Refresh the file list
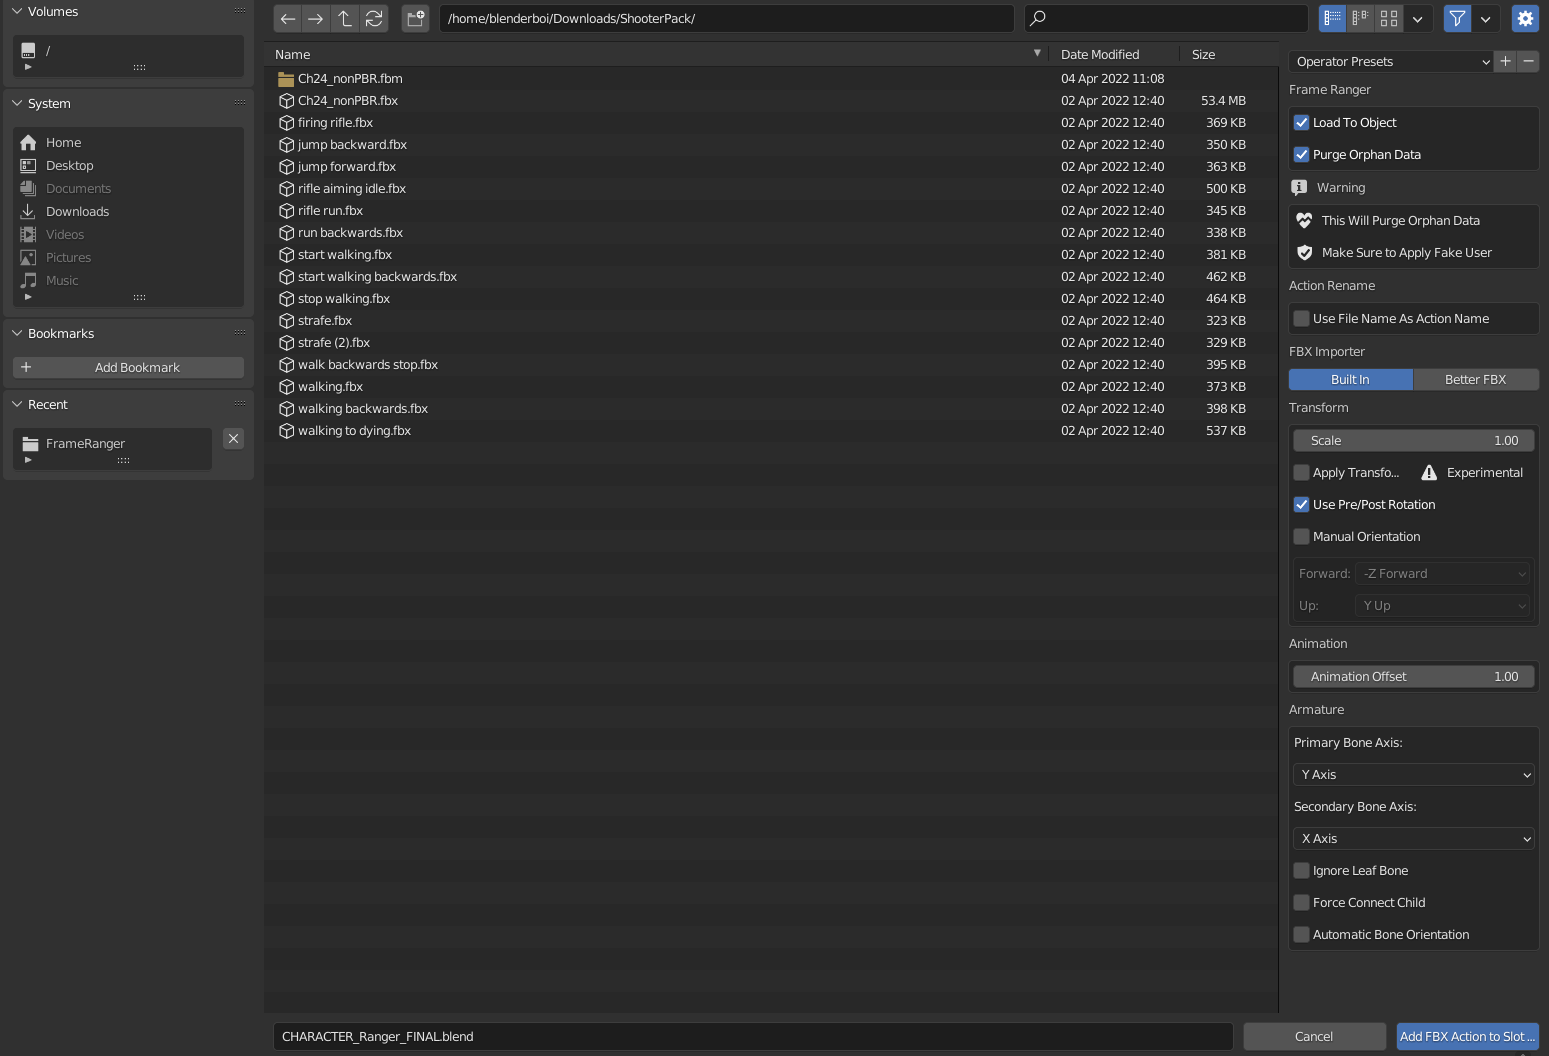 pyautogui.click(x=374, y=18)
